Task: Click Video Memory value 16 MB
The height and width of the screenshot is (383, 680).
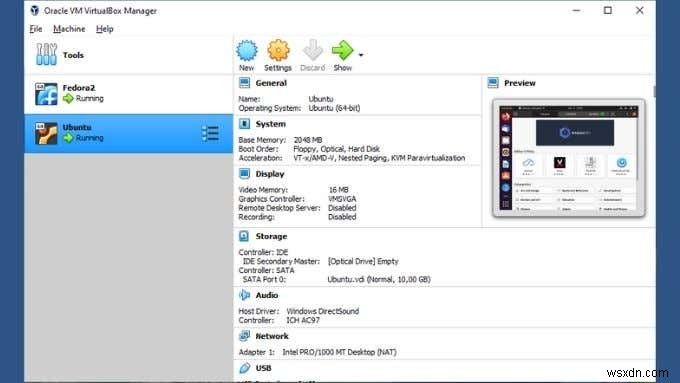Action: [338, 190]
